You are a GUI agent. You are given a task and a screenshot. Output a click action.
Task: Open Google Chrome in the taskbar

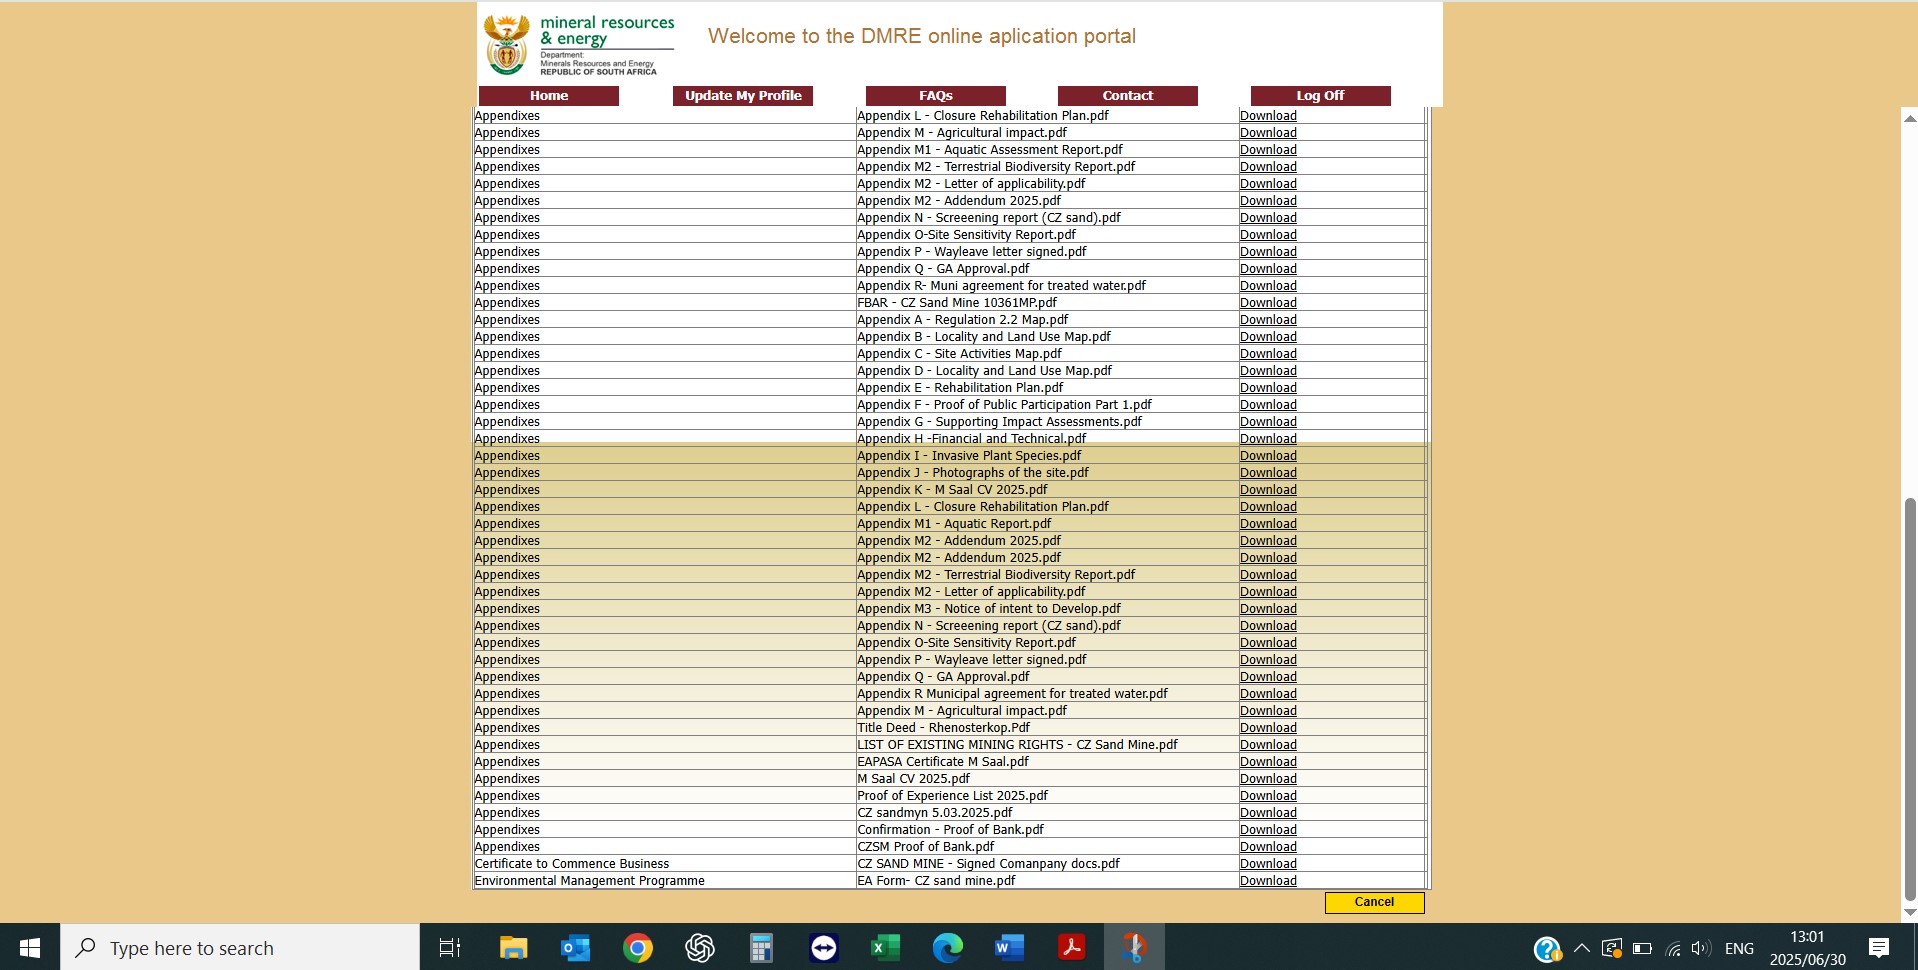pyautogui.click(x=637, y=947)
